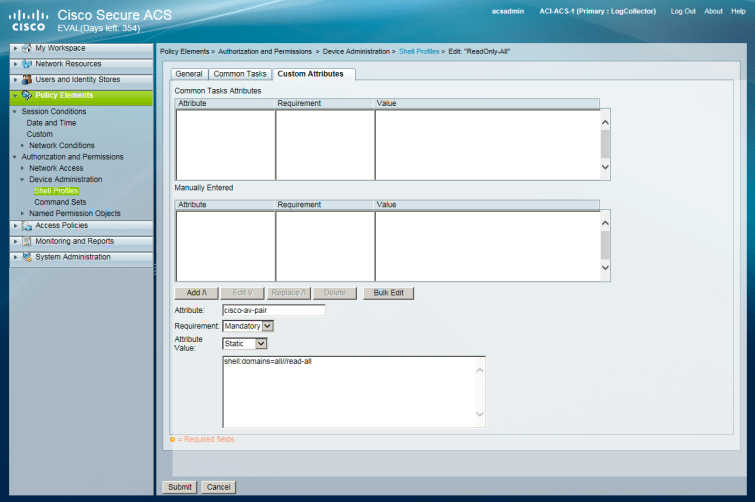Image resolution: width=755 pixels, height=502 pixels.
Task: Click the Cisco logo
Action: tap(27, 18)
